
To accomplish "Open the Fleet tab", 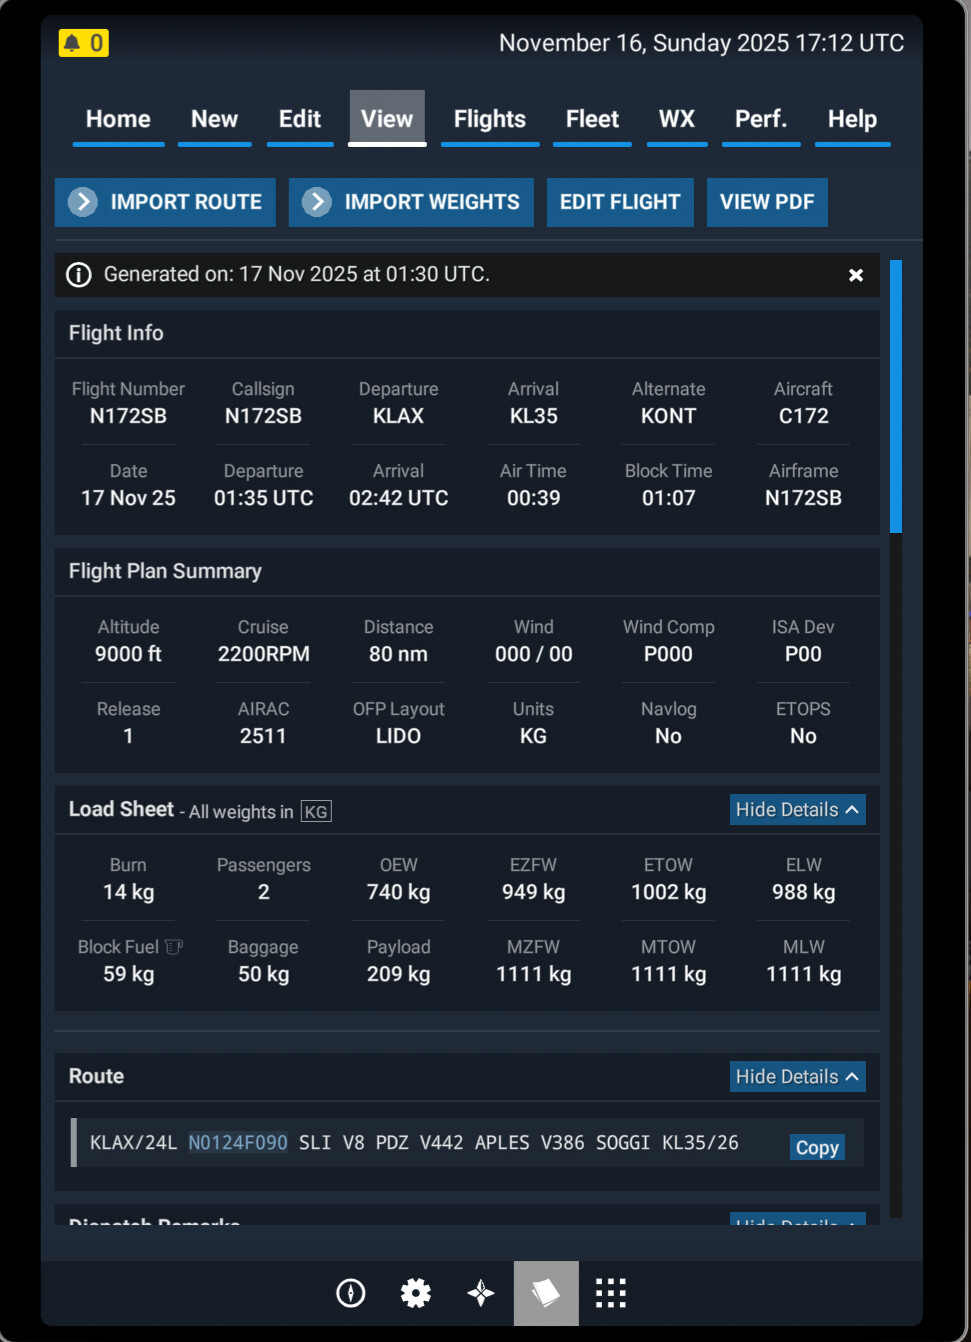I will point(592,119).
